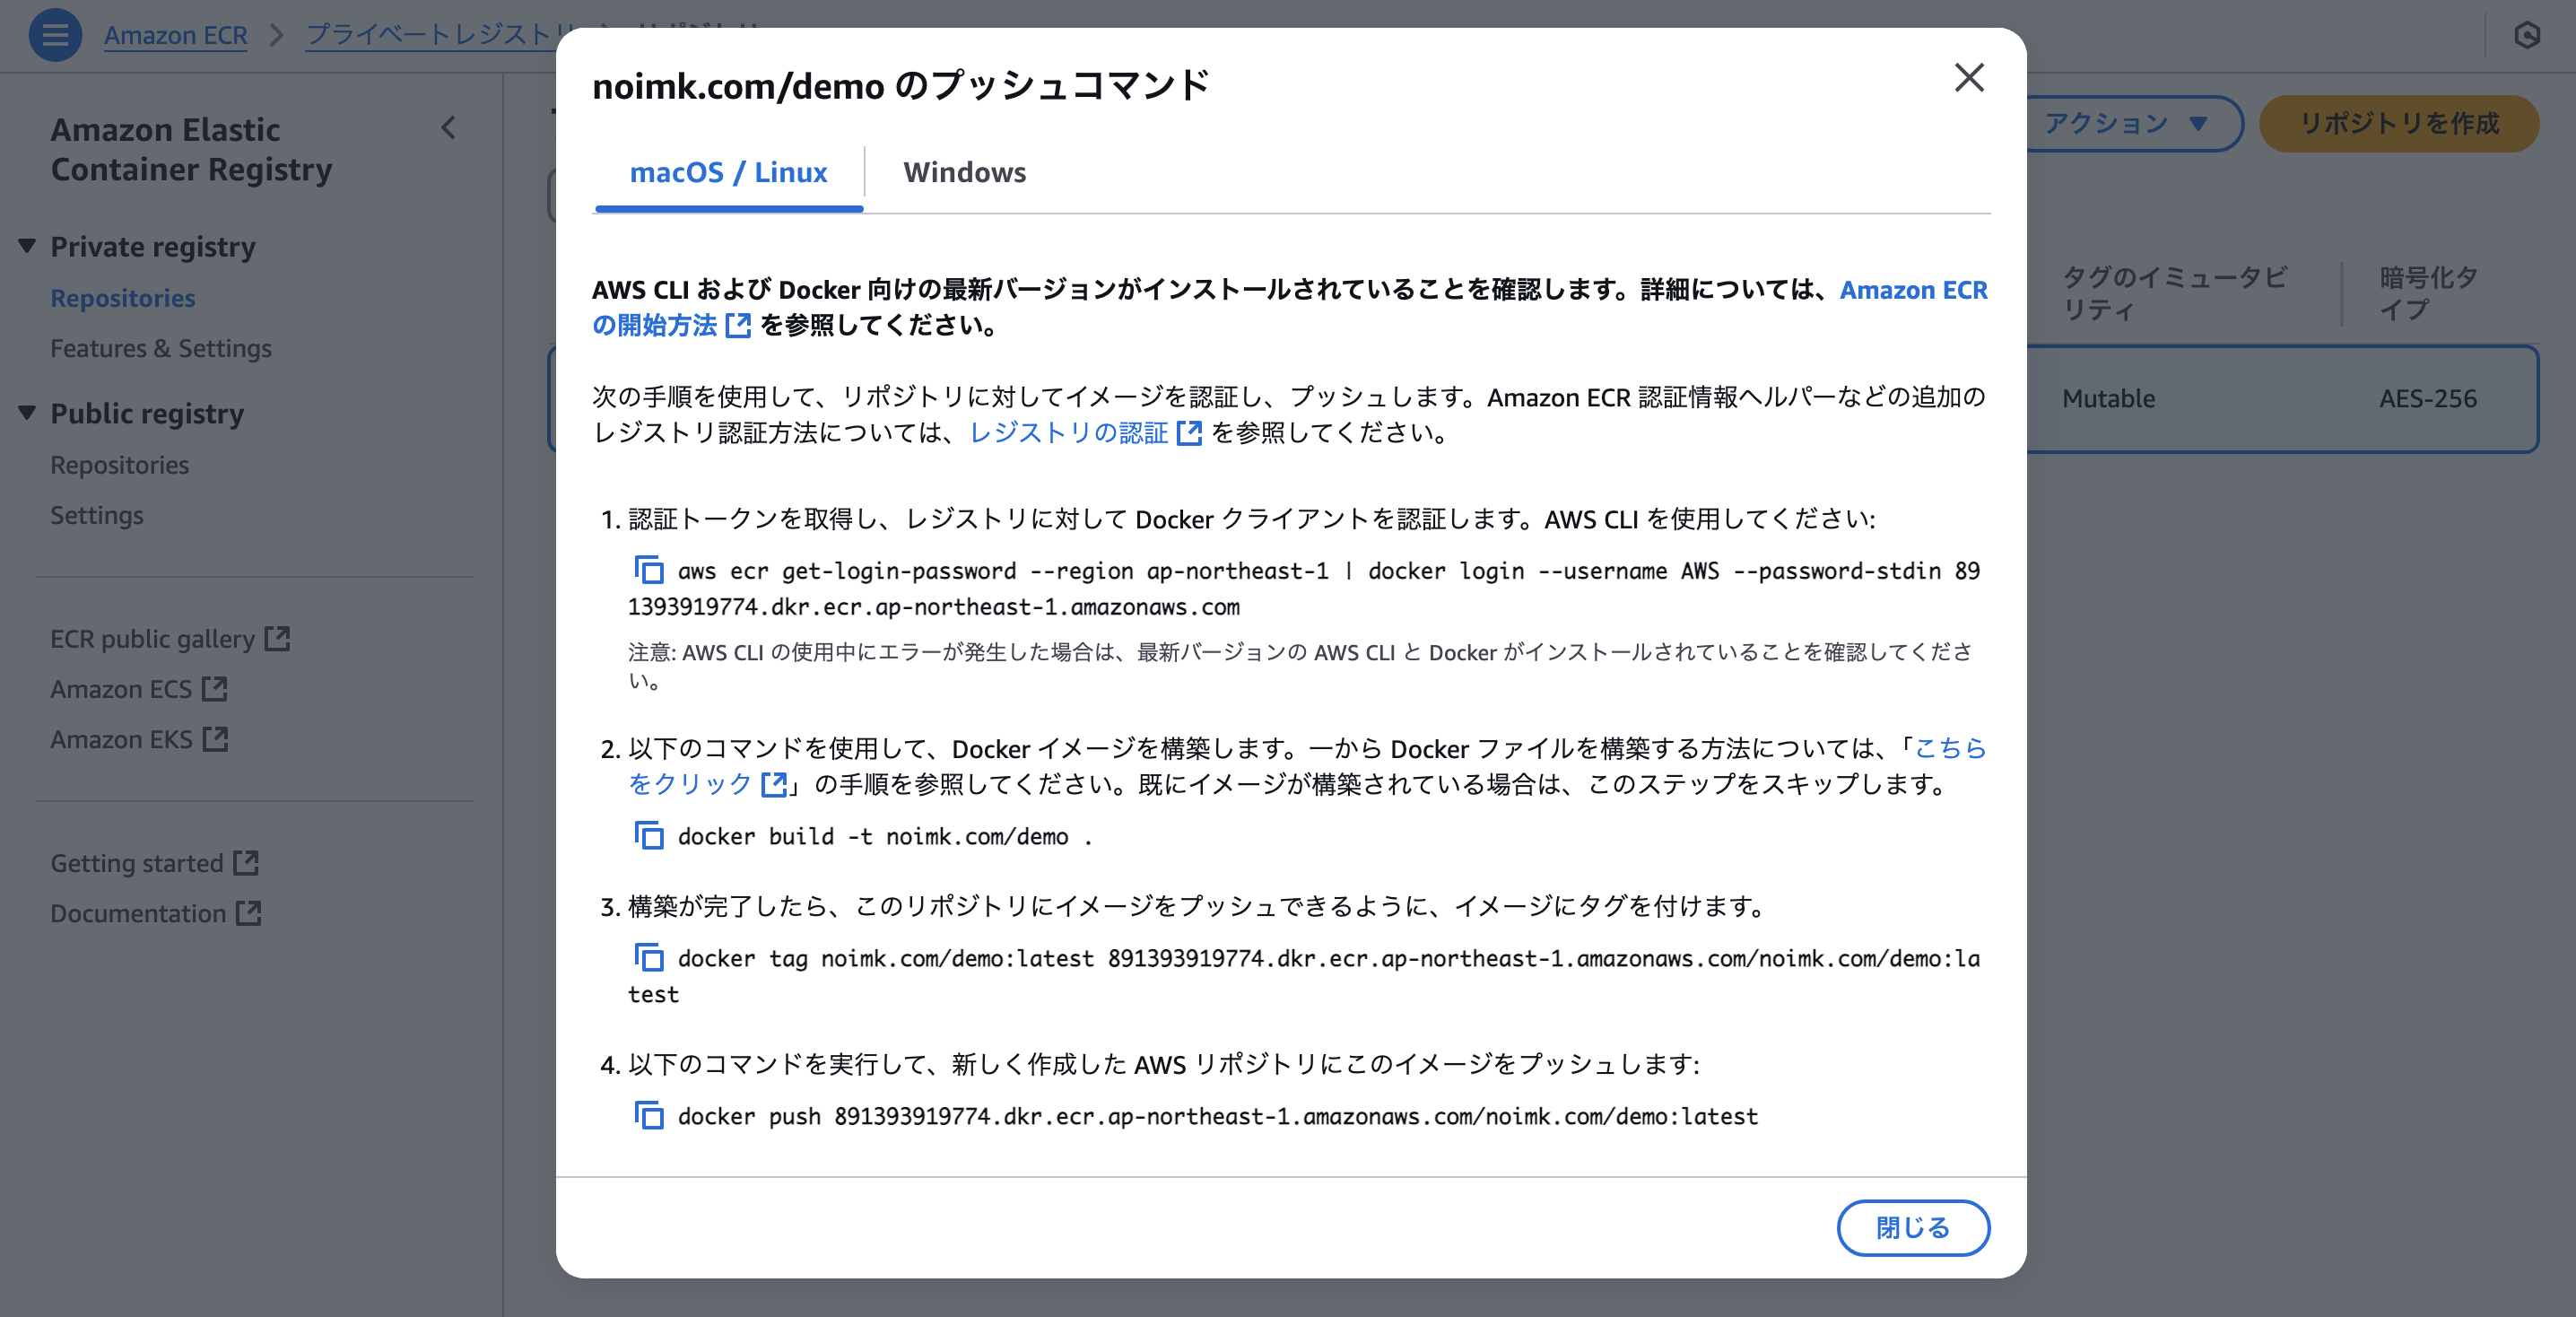Click the docker push command text
The image size is (2576, 1317).
1217,1116
